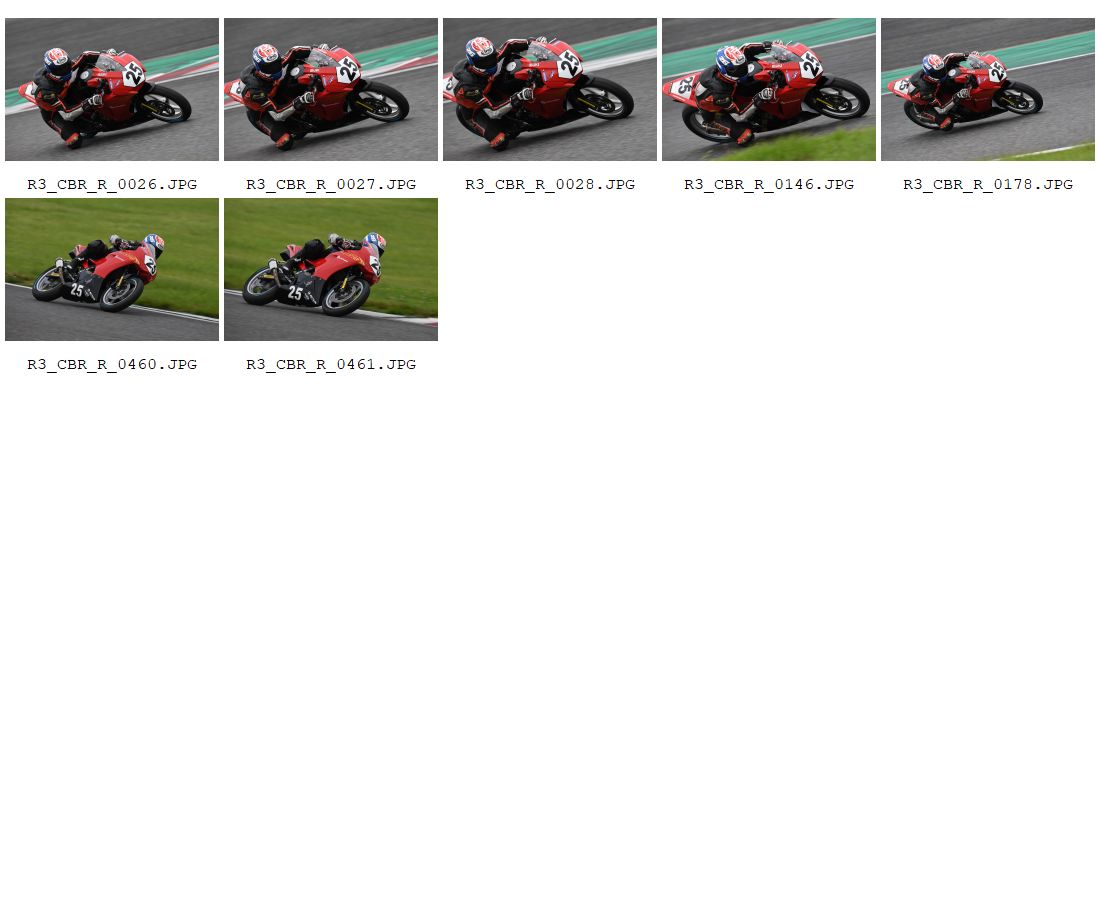Viewport: 1100px width, 900px height.
Task: Click the rider's helmet in R3_CBR_R_0028 photo
Action: [481, 54]
